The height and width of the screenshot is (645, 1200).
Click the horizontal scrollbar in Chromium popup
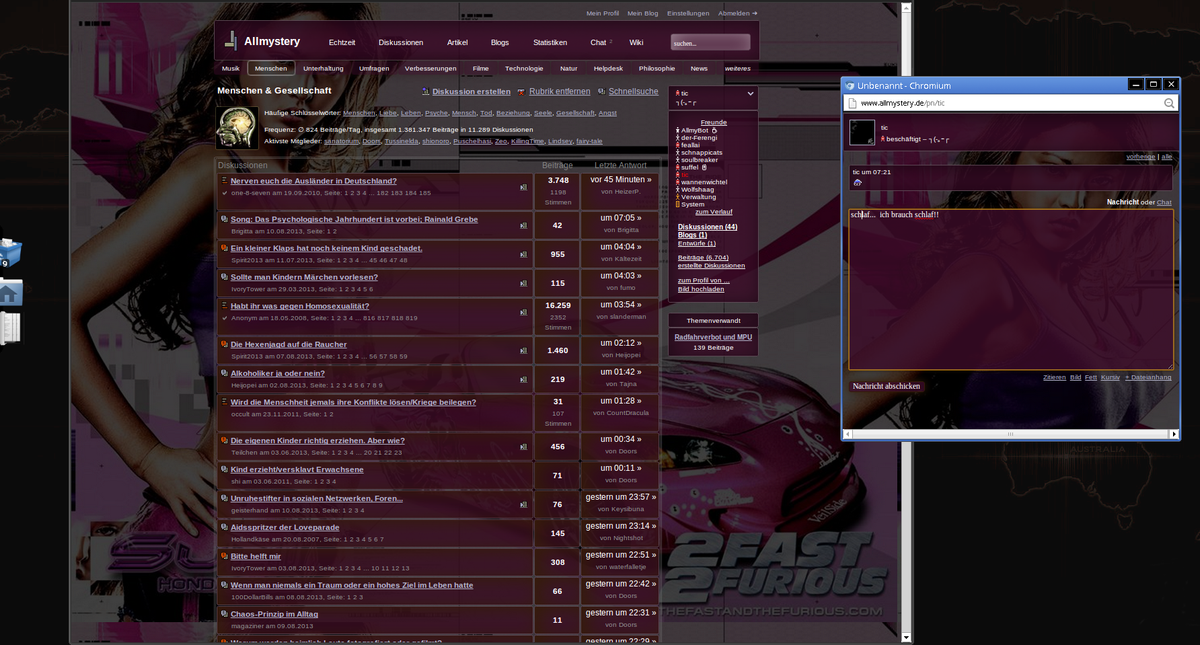[x=1009, y=434]
